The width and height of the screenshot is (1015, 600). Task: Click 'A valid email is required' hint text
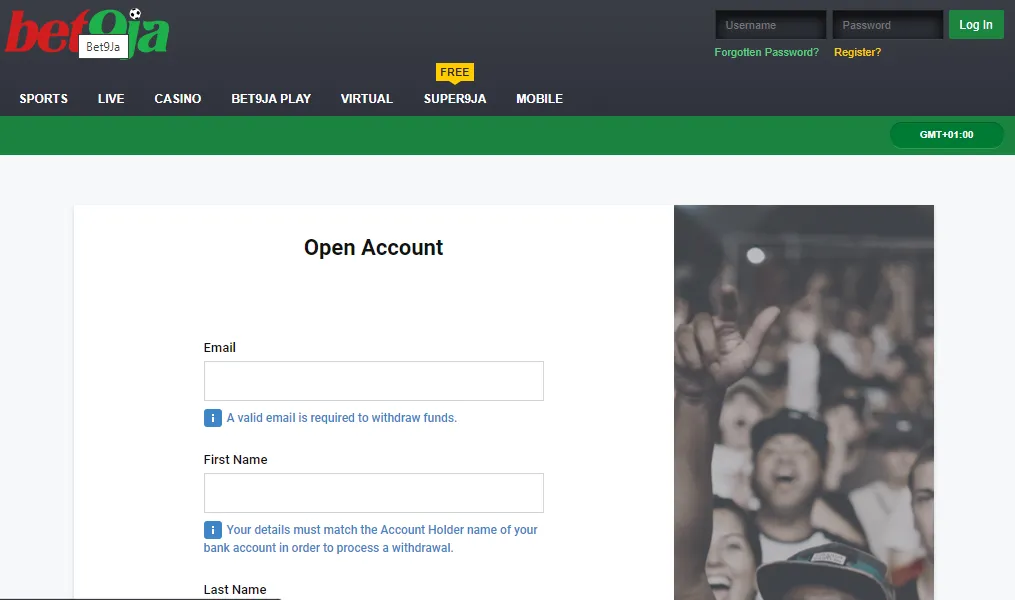tap(342, 418)
